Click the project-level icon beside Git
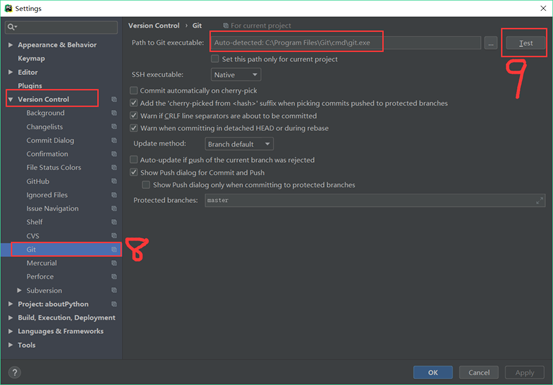The width and height of the screenshot is (553, 385). pos(114,249)
